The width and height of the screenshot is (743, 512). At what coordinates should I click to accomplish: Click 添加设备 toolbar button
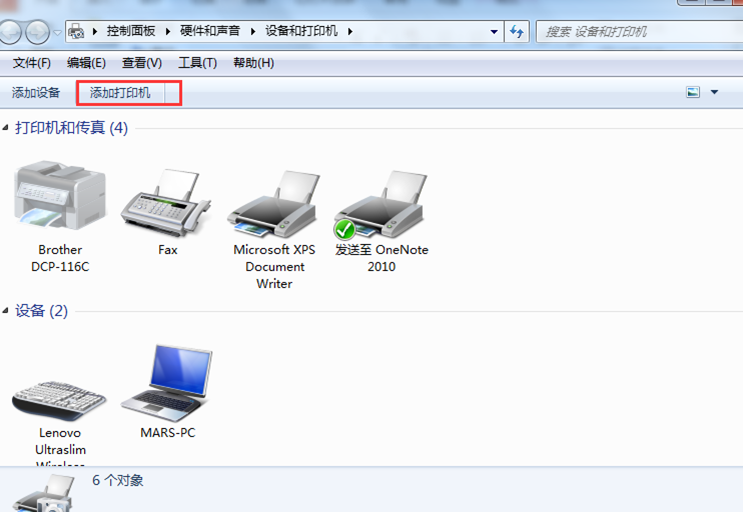(x=36, y=92)
